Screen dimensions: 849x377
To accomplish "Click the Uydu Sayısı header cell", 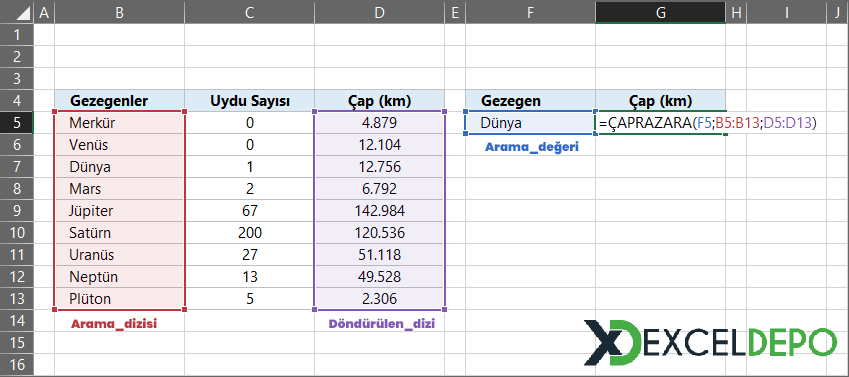I will pos(249,101).
